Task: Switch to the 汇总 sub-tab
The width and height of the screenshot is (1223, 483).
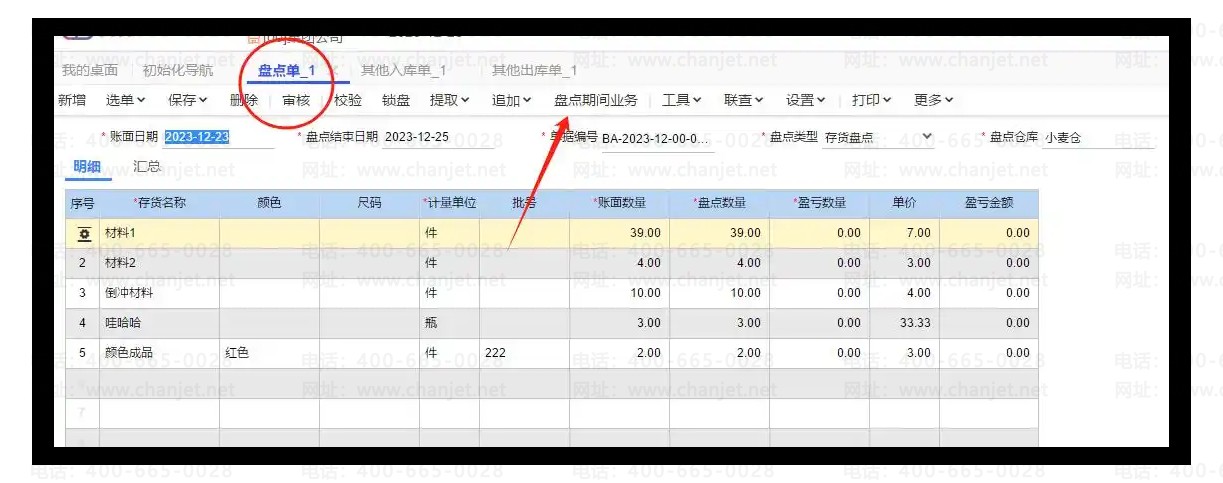Action: click(x=147, y=166)
